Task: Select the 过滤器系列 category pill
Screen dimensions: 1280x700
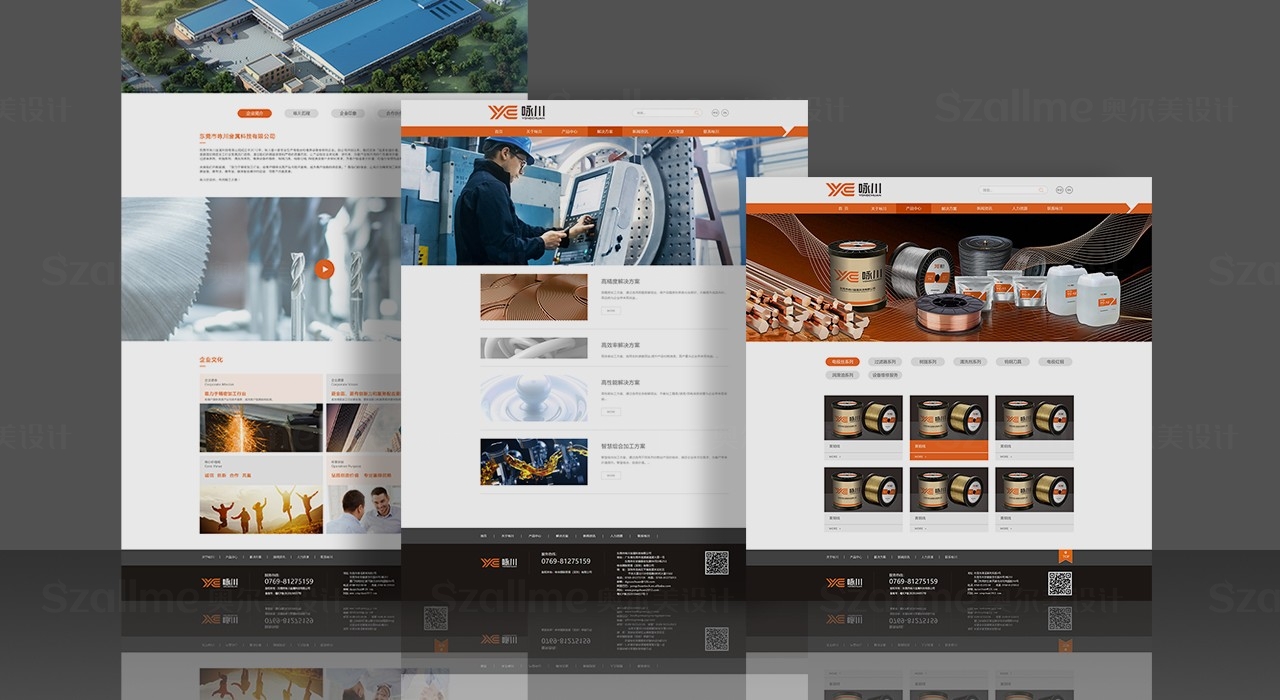Action: (884, 362)
